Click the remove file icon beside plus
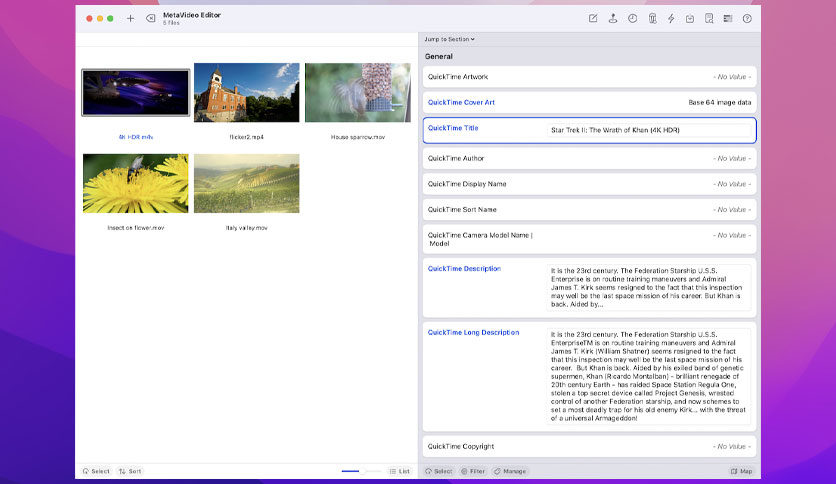836x484 pixels. tap(151, 19)
